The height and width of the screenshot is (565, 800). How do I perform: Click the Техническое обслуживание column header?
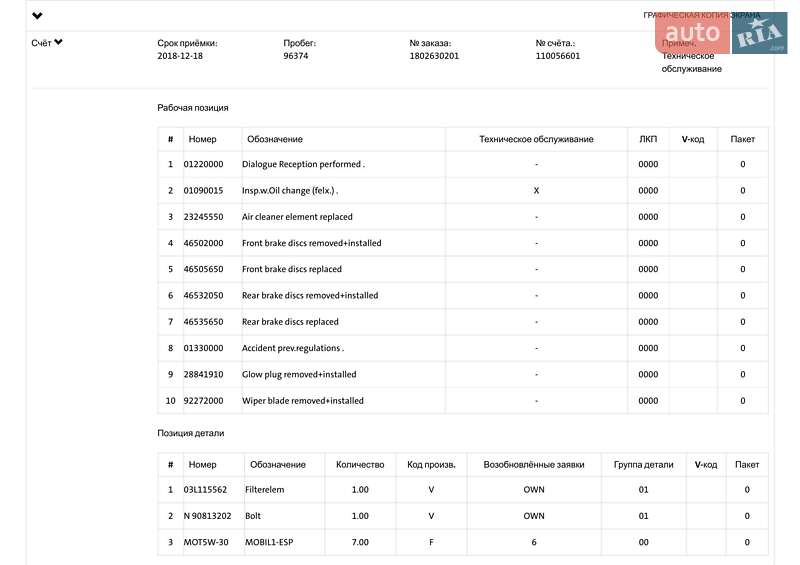click(536, 139)
